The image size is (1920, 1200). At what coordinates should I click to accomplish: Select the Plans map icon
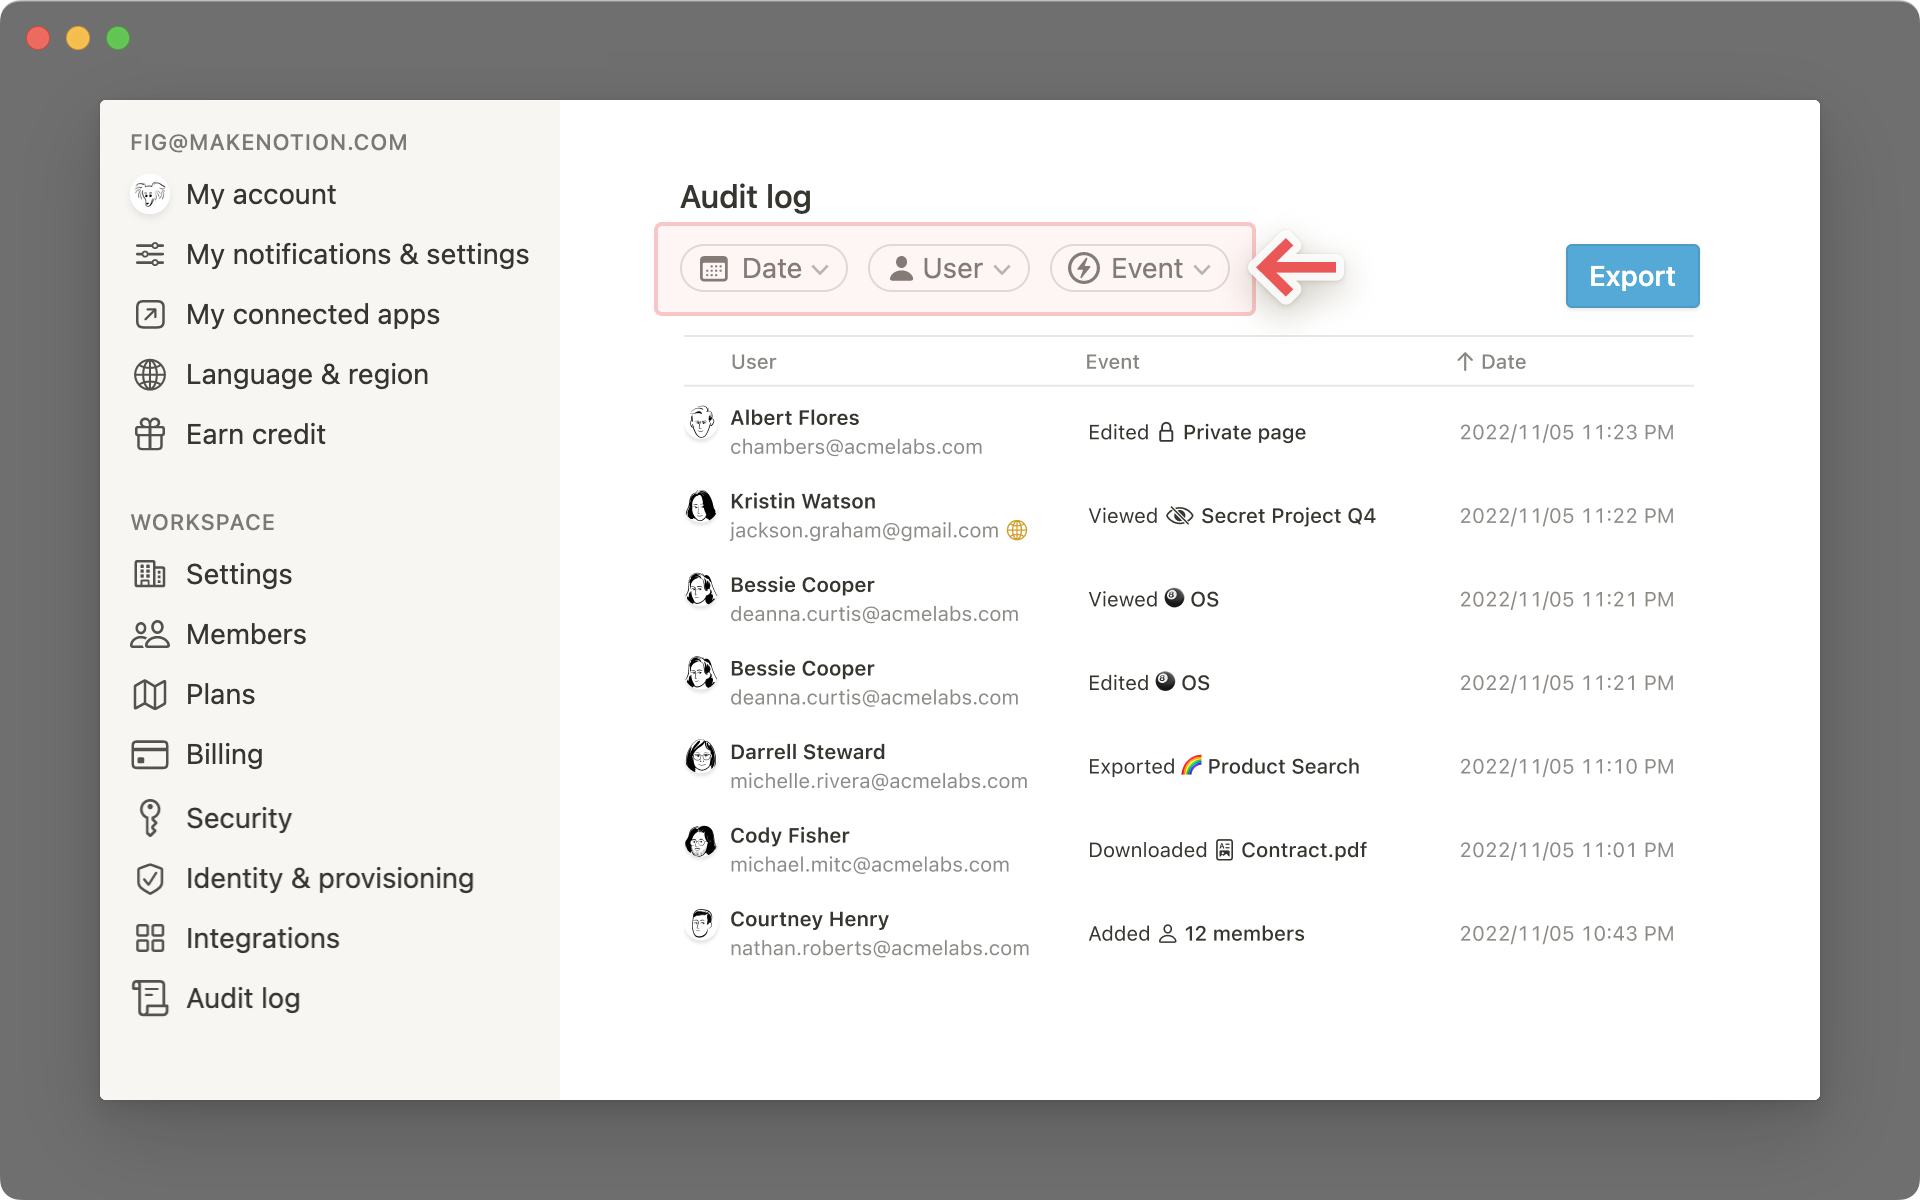(x=150, y=694)
